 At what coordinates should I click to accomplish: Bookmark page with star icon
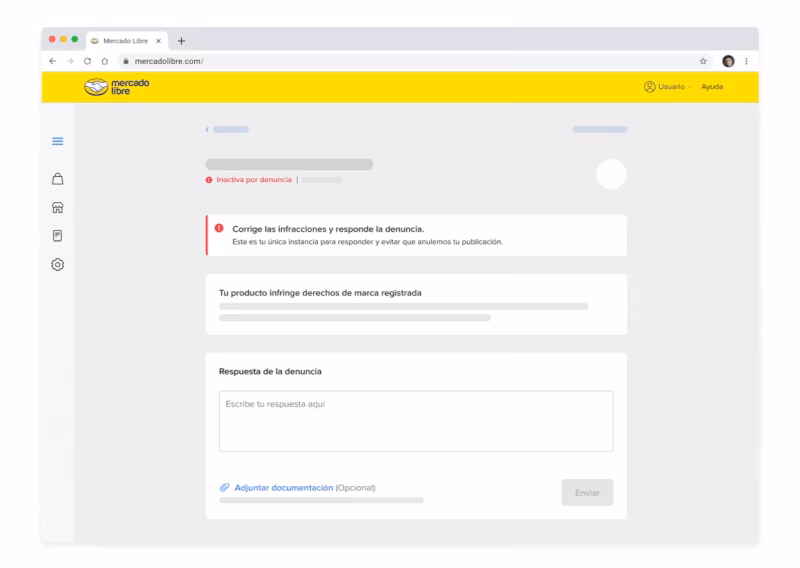pos(703,61)
